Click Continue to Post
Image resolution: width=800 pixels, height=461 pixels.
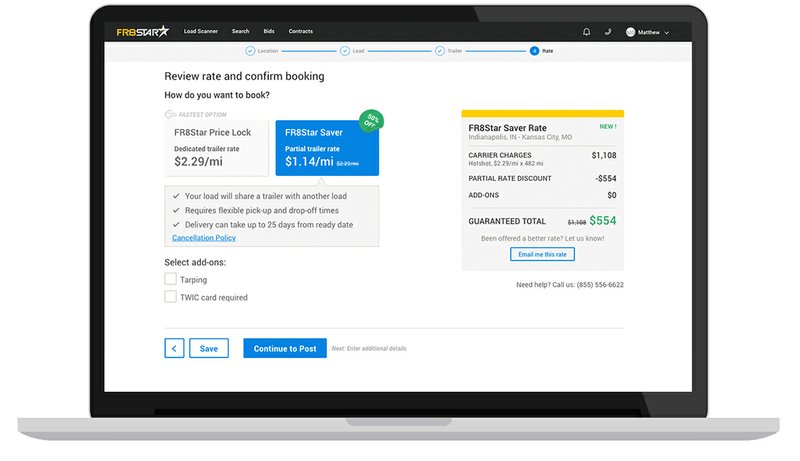pyautogui.click(x=285, y=348)
